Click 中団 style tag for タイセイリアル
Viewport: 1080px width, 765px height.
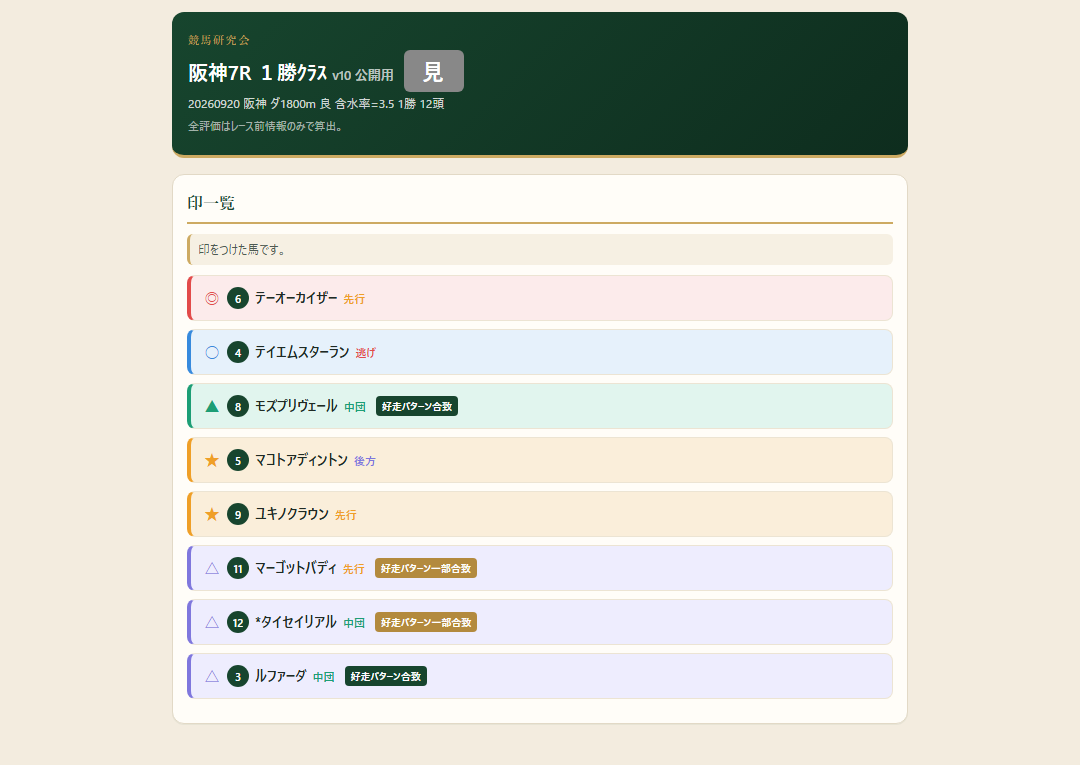(354, 622)
